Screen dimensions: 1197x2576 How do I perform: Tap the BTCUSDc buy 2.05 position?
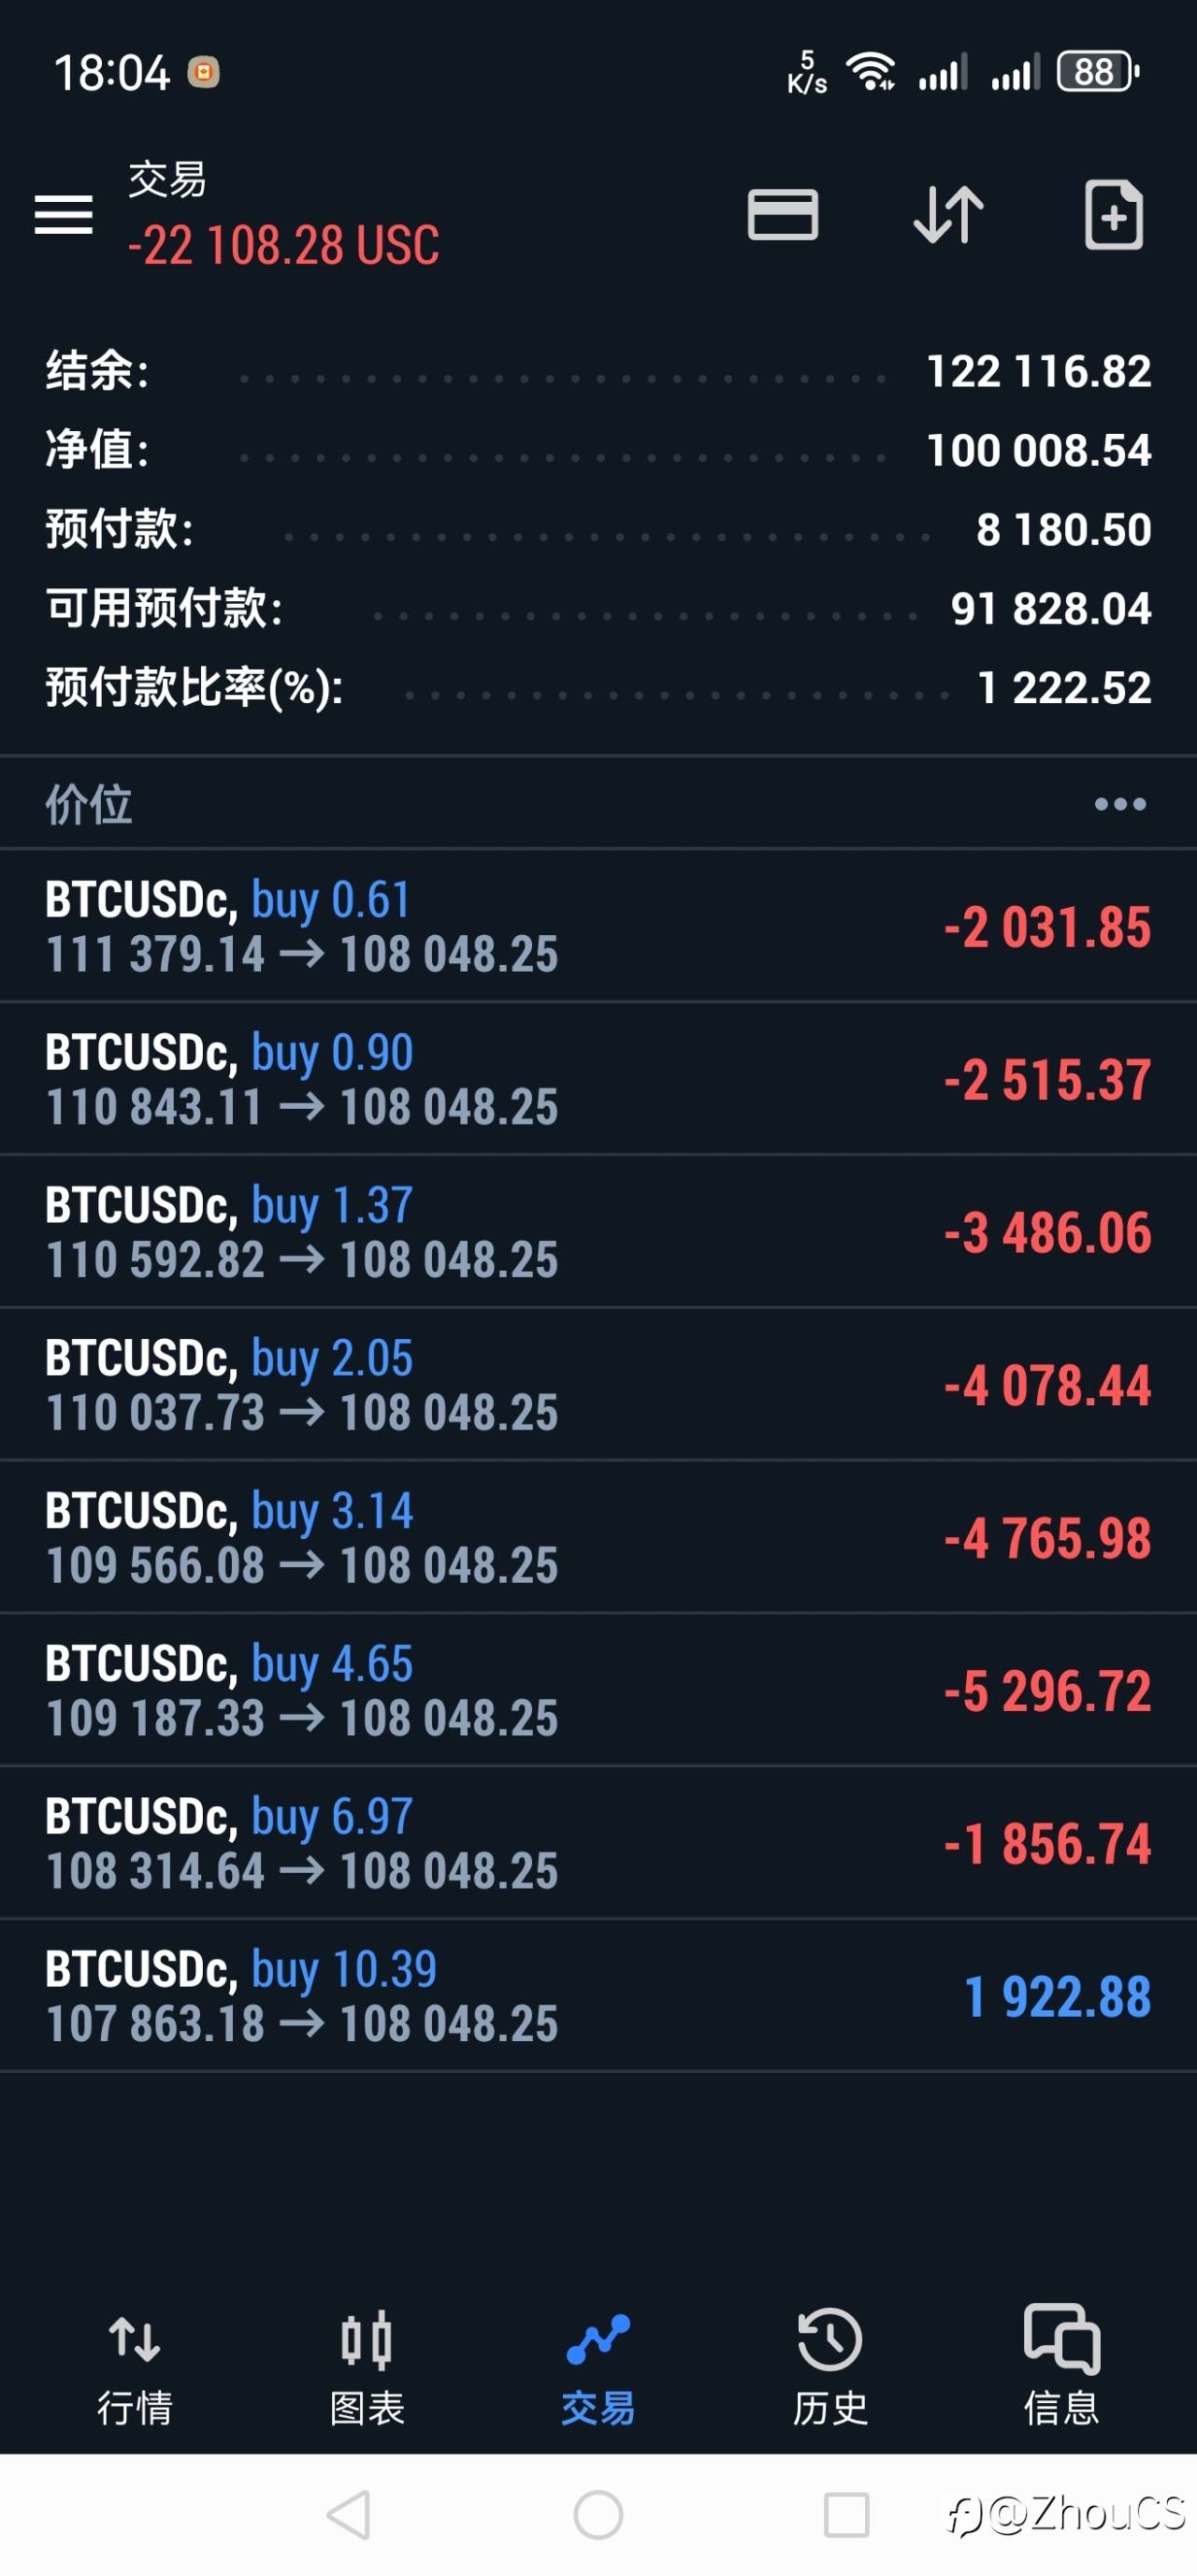click(x=598, y=1385)
